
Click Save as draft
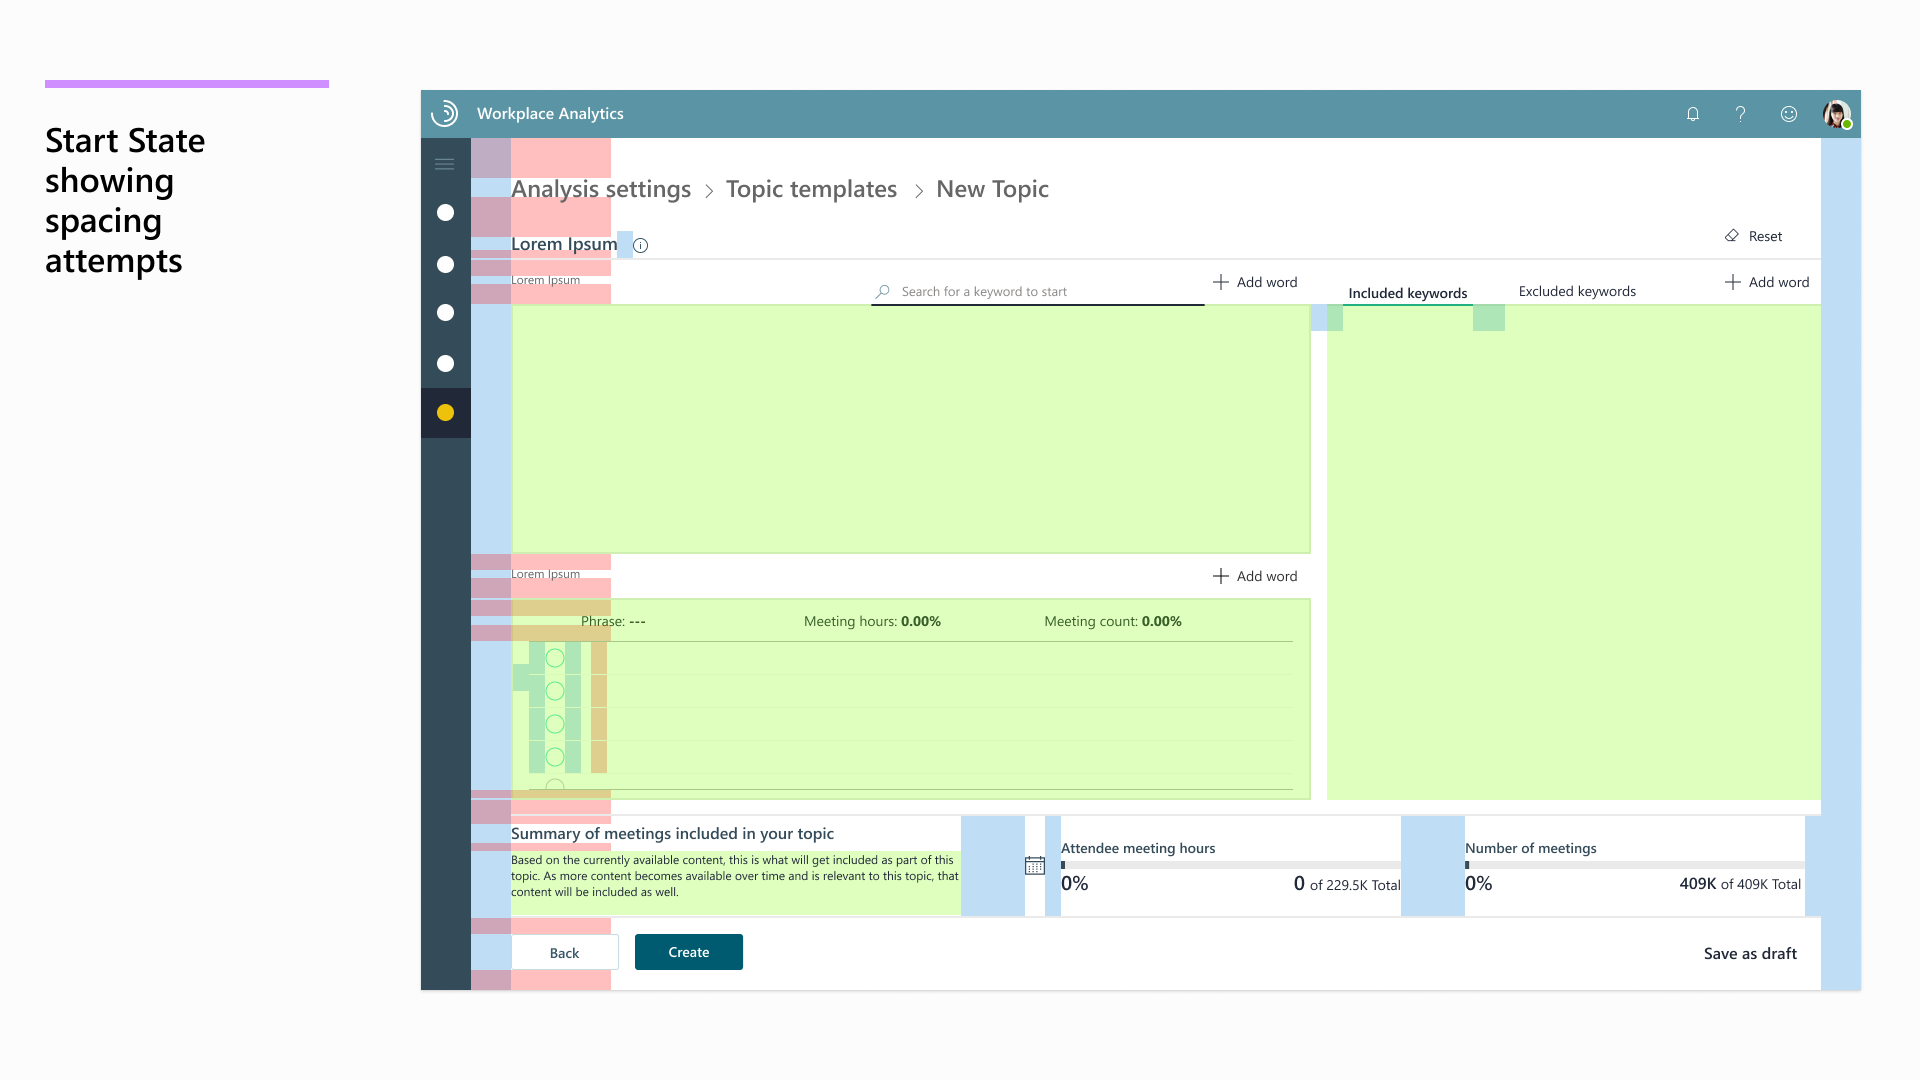click(1749, 953)
